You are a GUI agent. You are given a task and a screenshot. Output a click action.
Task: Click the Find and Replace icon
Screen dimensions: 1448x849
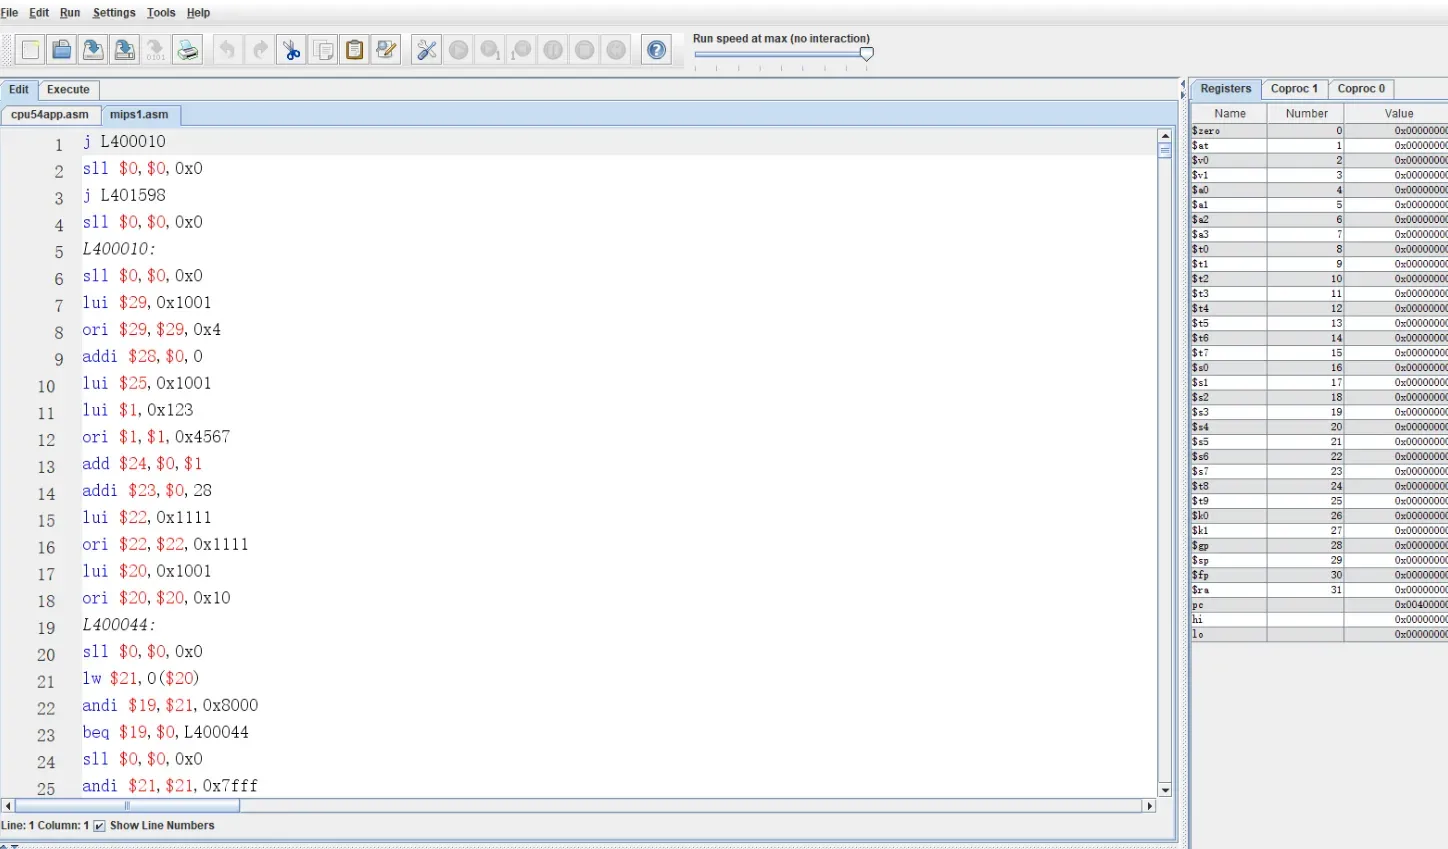(386, 50)
